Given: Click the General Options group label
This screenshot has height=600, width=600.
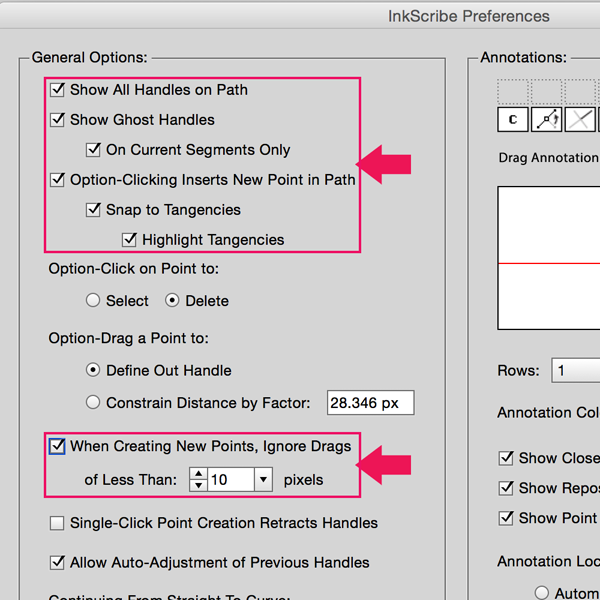Looking at the screenshot, I should pyautogui.click(x=90, y=57).
